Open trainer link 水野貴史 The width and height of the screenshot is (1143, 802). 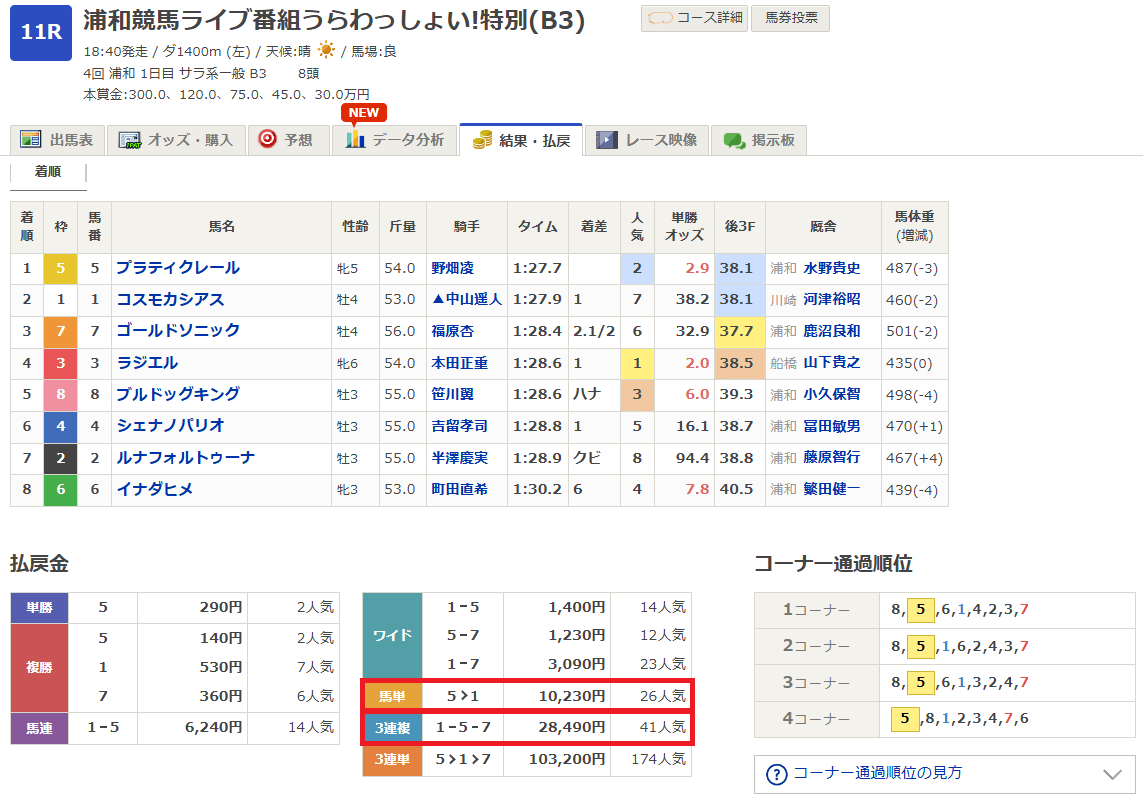[831, 269]
